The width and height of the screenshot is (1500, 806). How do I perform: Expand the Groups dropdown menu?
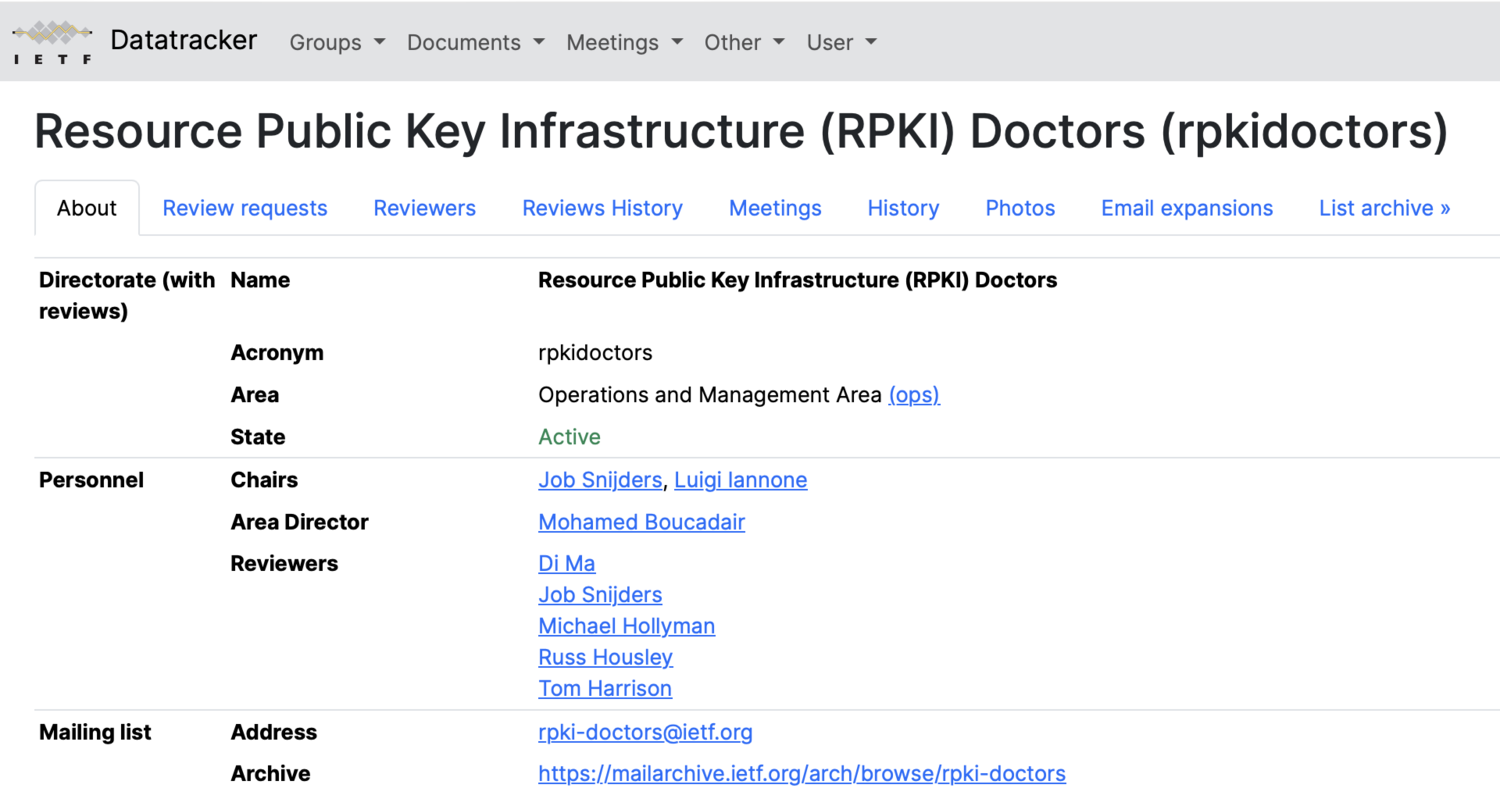coord(337,42)
